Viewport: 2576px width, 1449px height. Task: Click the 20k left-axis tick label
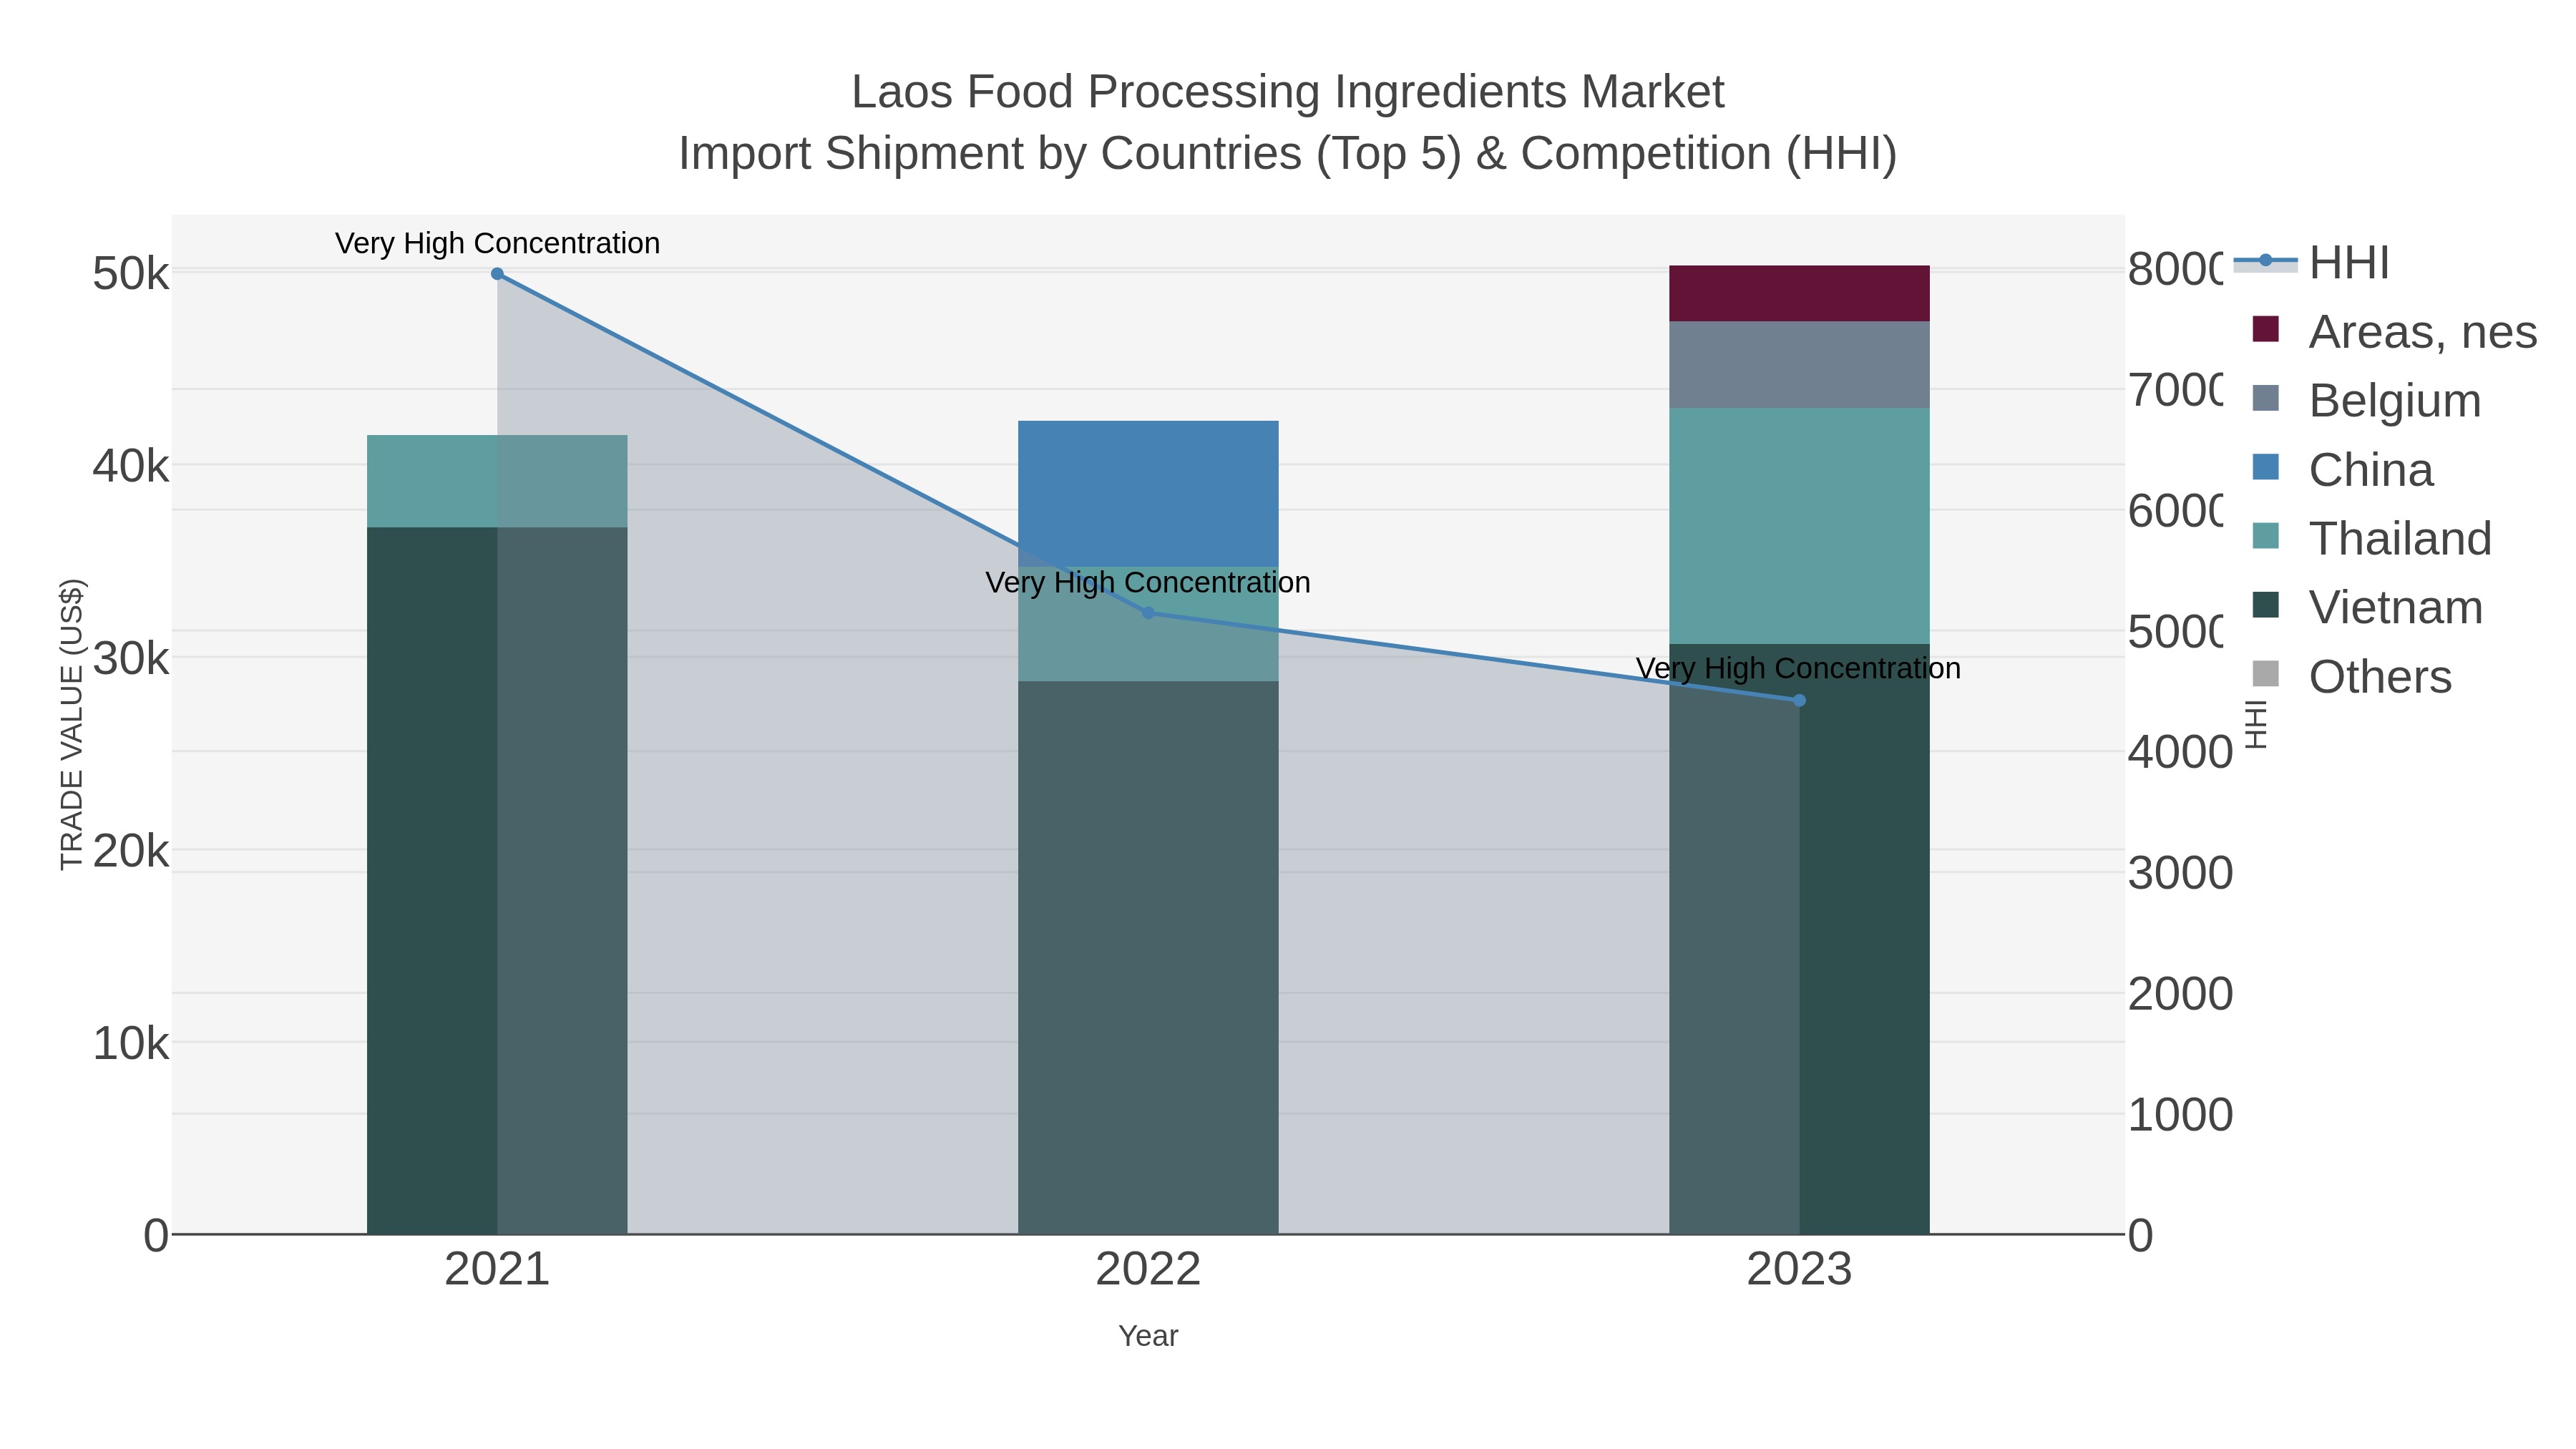[131, 851]
